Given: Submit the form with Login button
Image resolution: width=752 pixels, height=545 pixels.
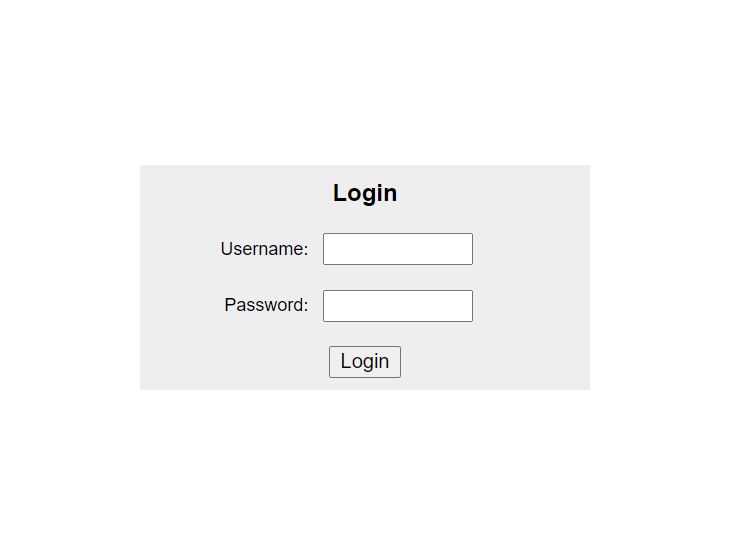Looking at the screenshot, I should coord(364,362).
